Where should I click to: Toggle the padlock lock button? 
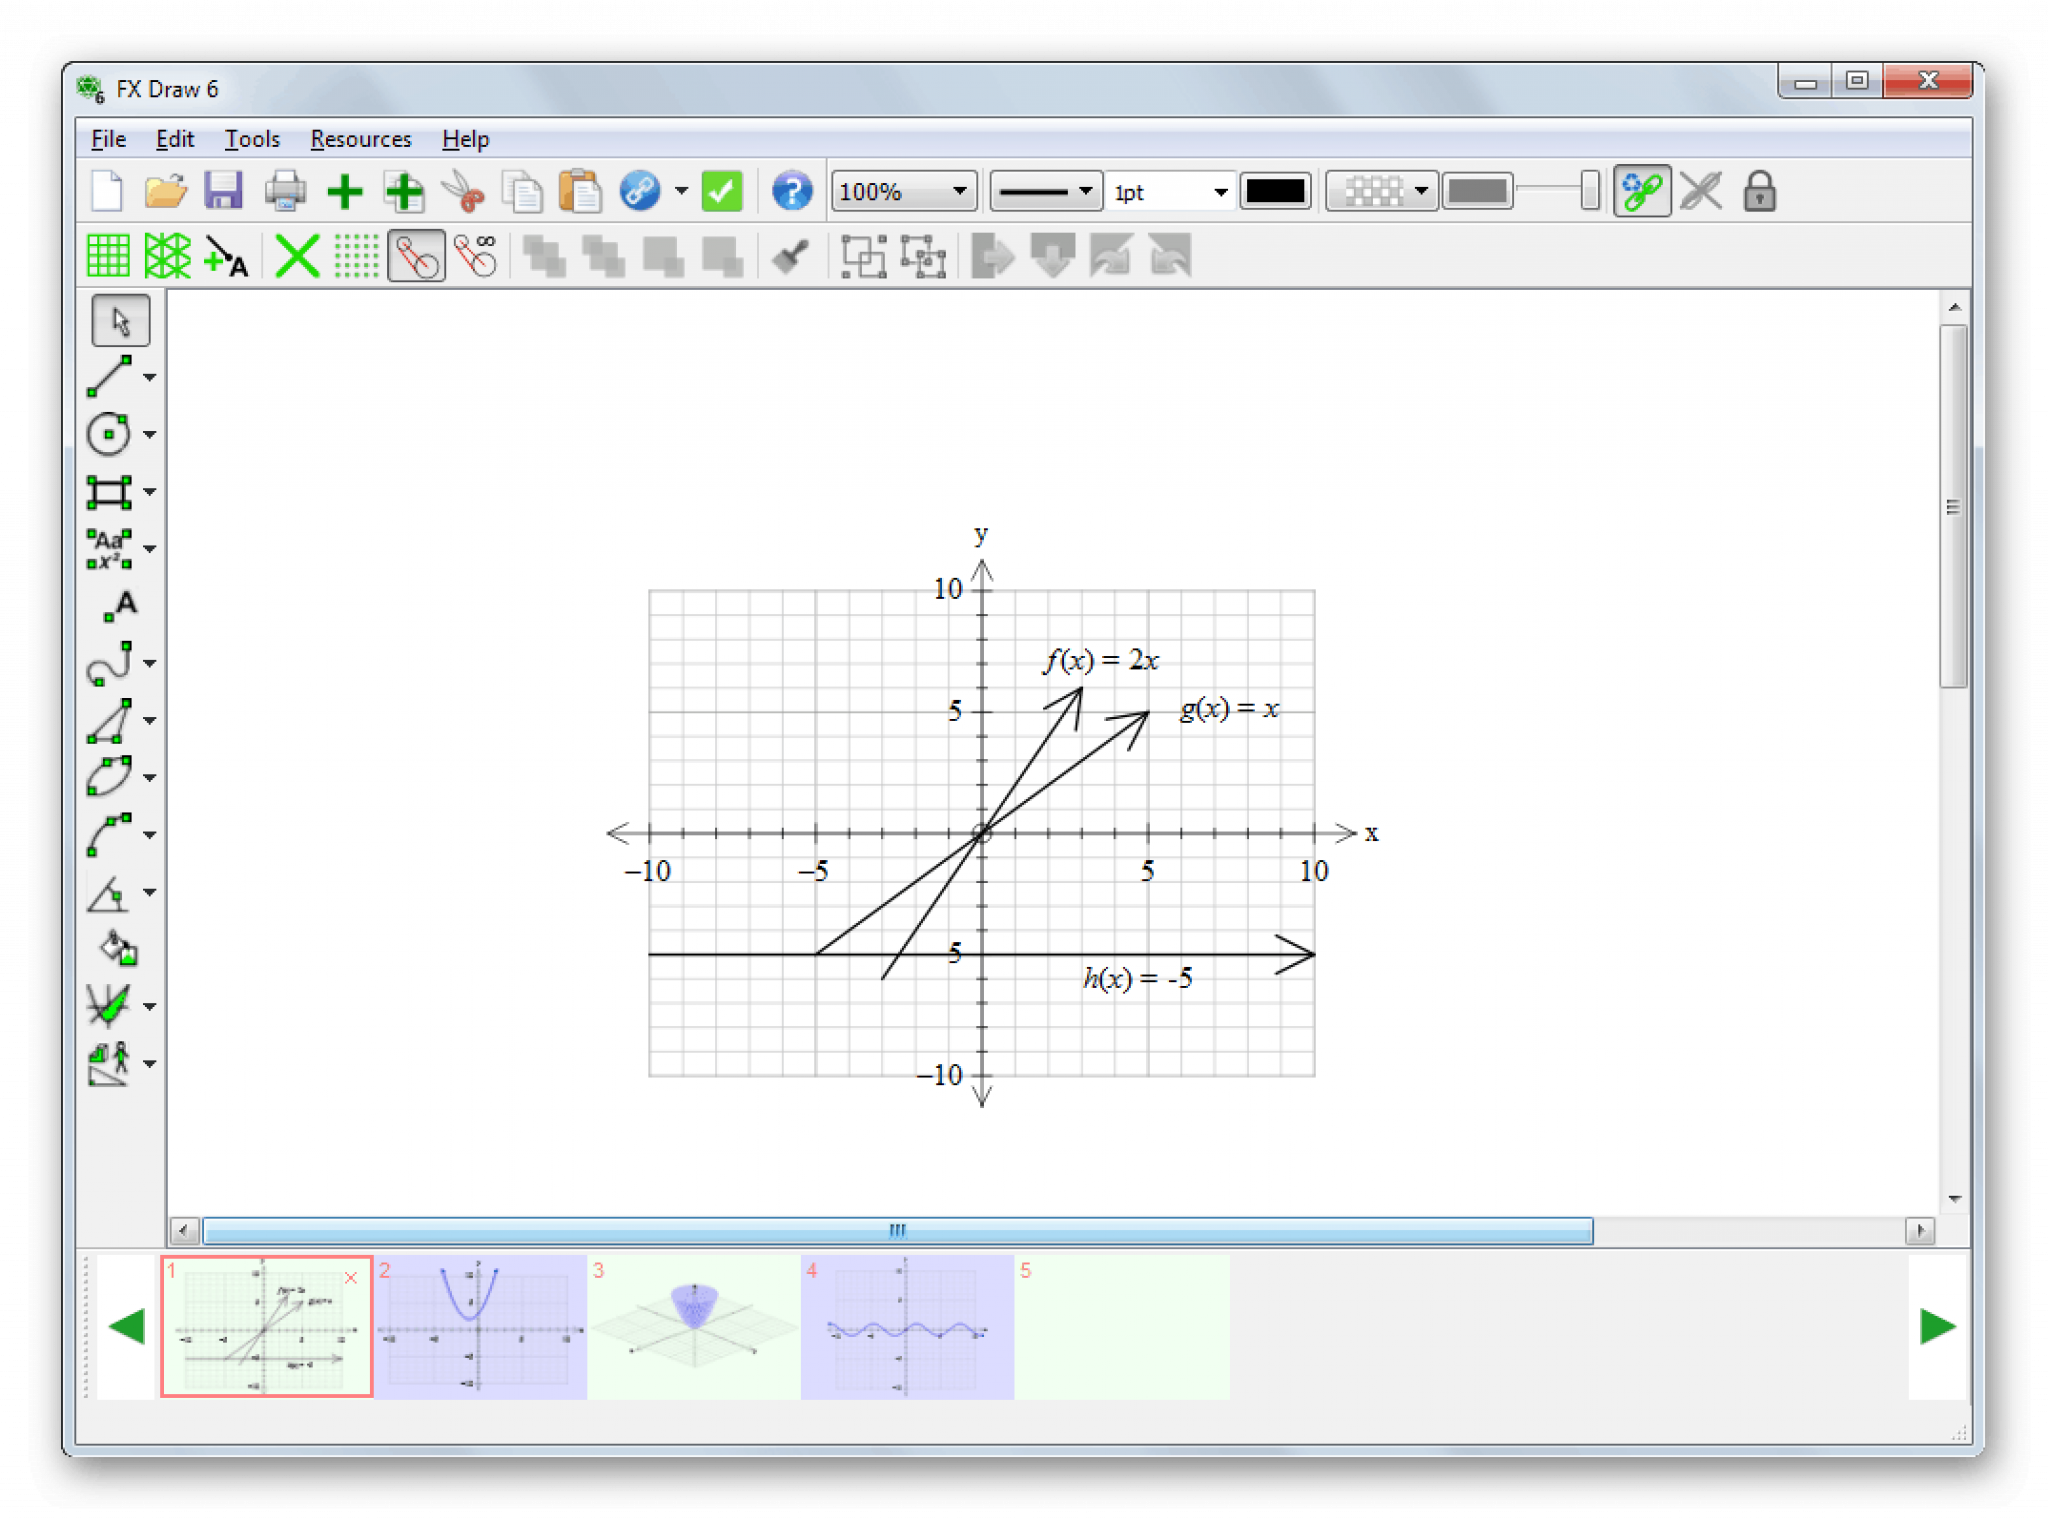[x=1759, y=191]
